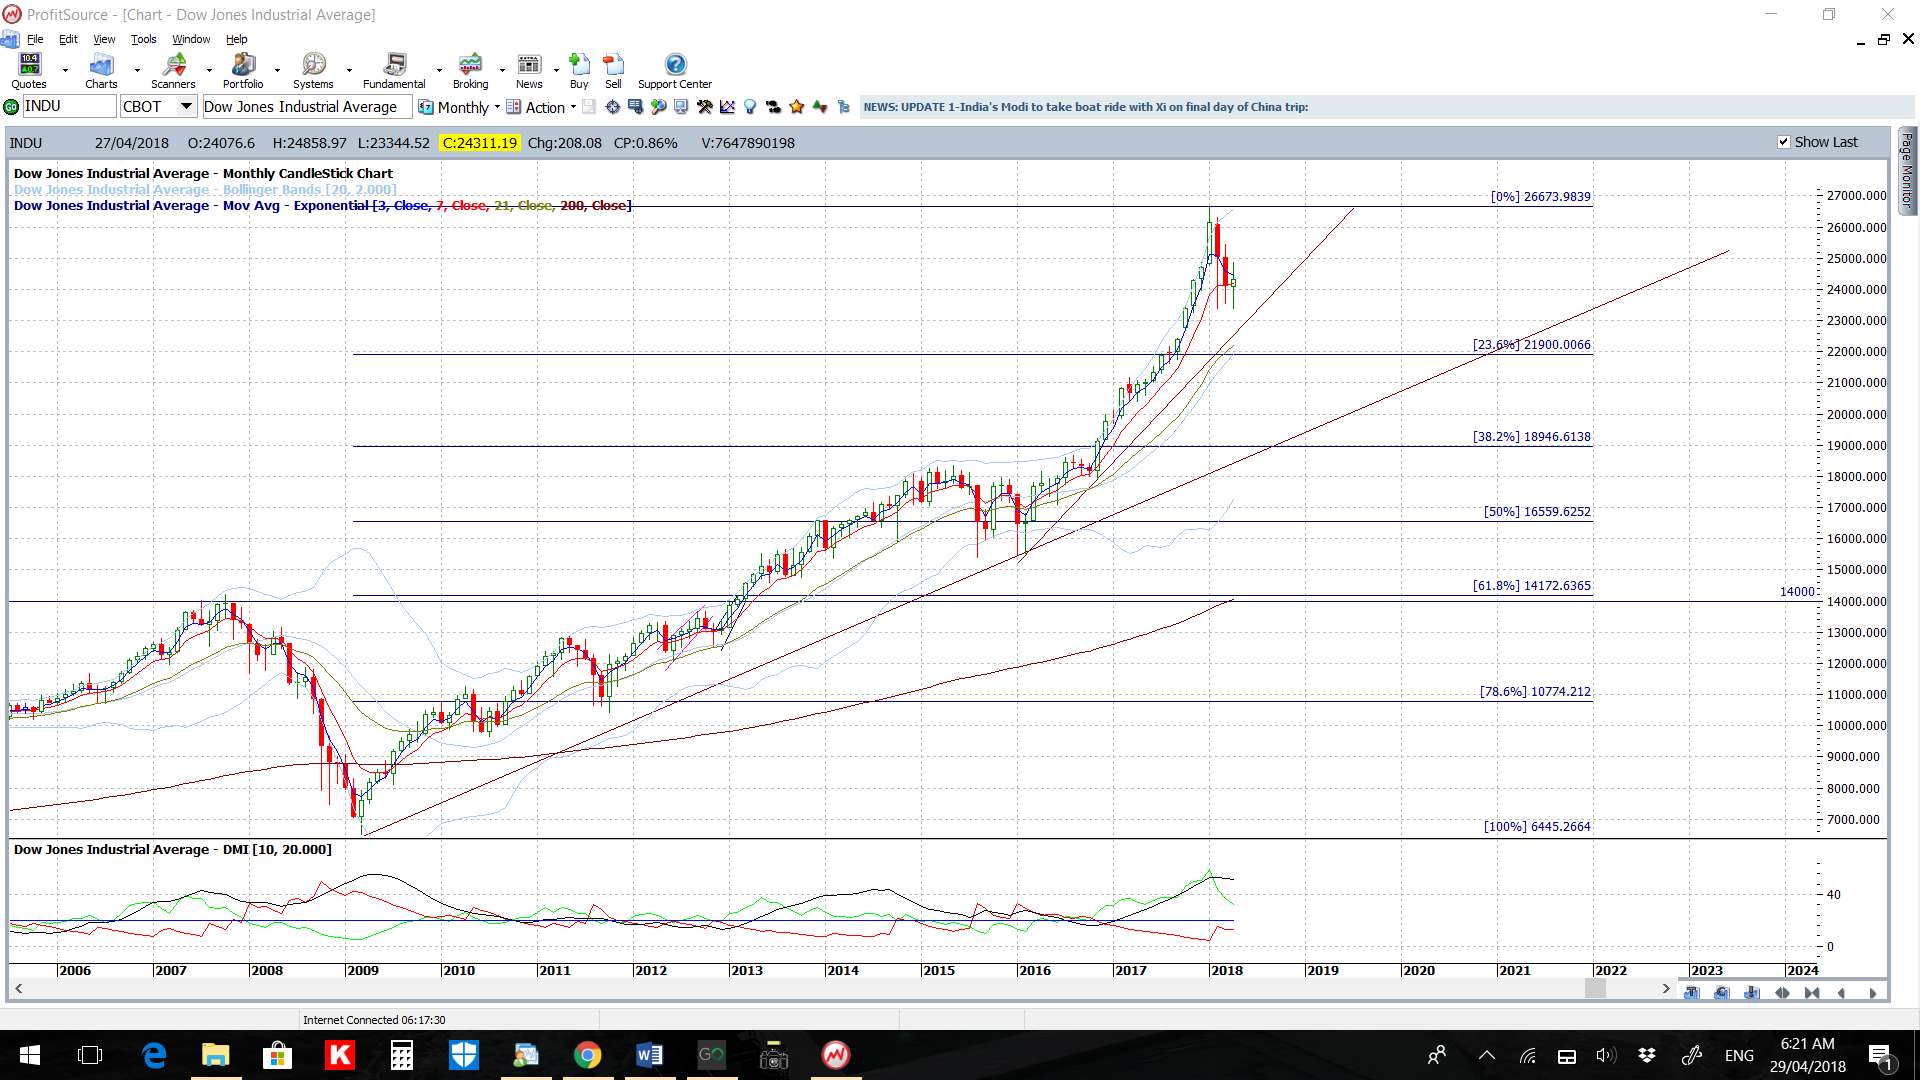
Task: Open the Quotes module
Action: [29, 71]
